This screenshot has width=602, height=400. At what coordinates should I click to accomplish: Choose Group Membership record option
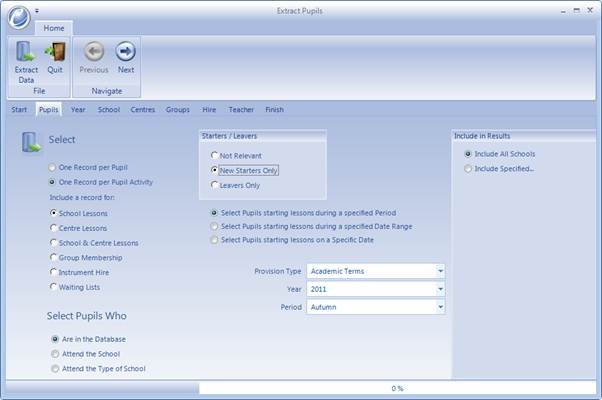86,258
